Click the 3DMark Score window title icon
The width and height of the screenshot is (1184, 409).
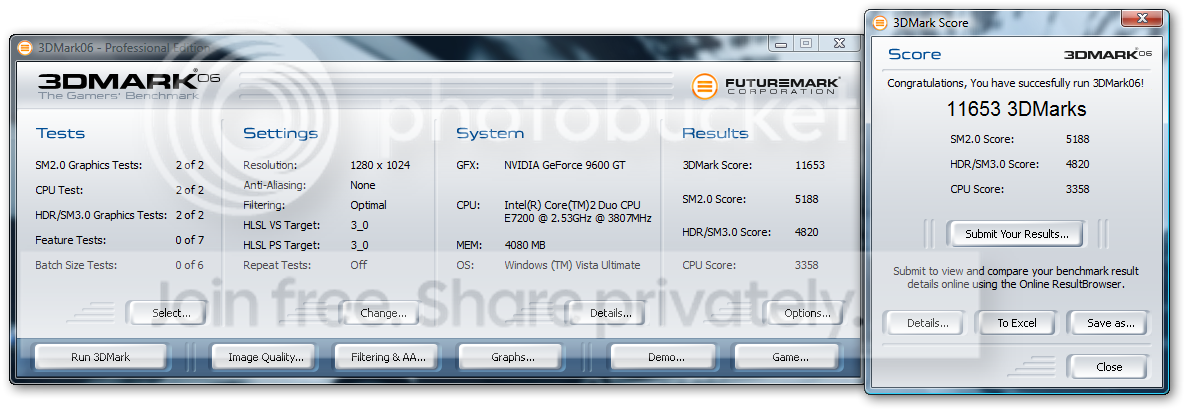click(x=880, y=23)
